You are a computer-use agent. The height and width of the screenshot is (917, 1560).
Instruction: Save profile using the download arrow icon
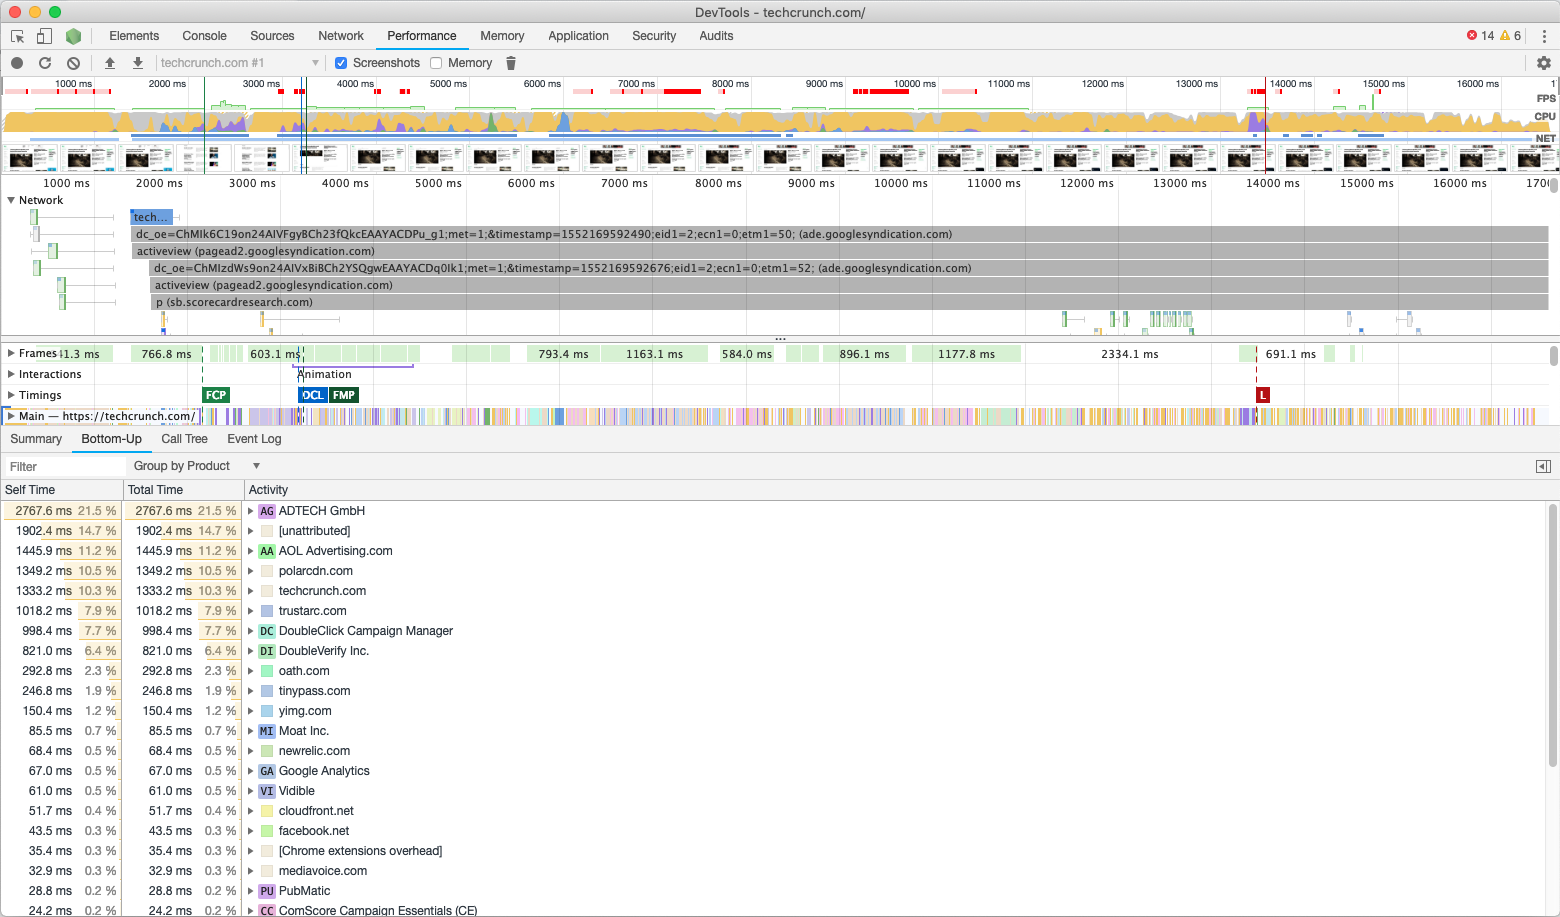(x=137, y=62)
